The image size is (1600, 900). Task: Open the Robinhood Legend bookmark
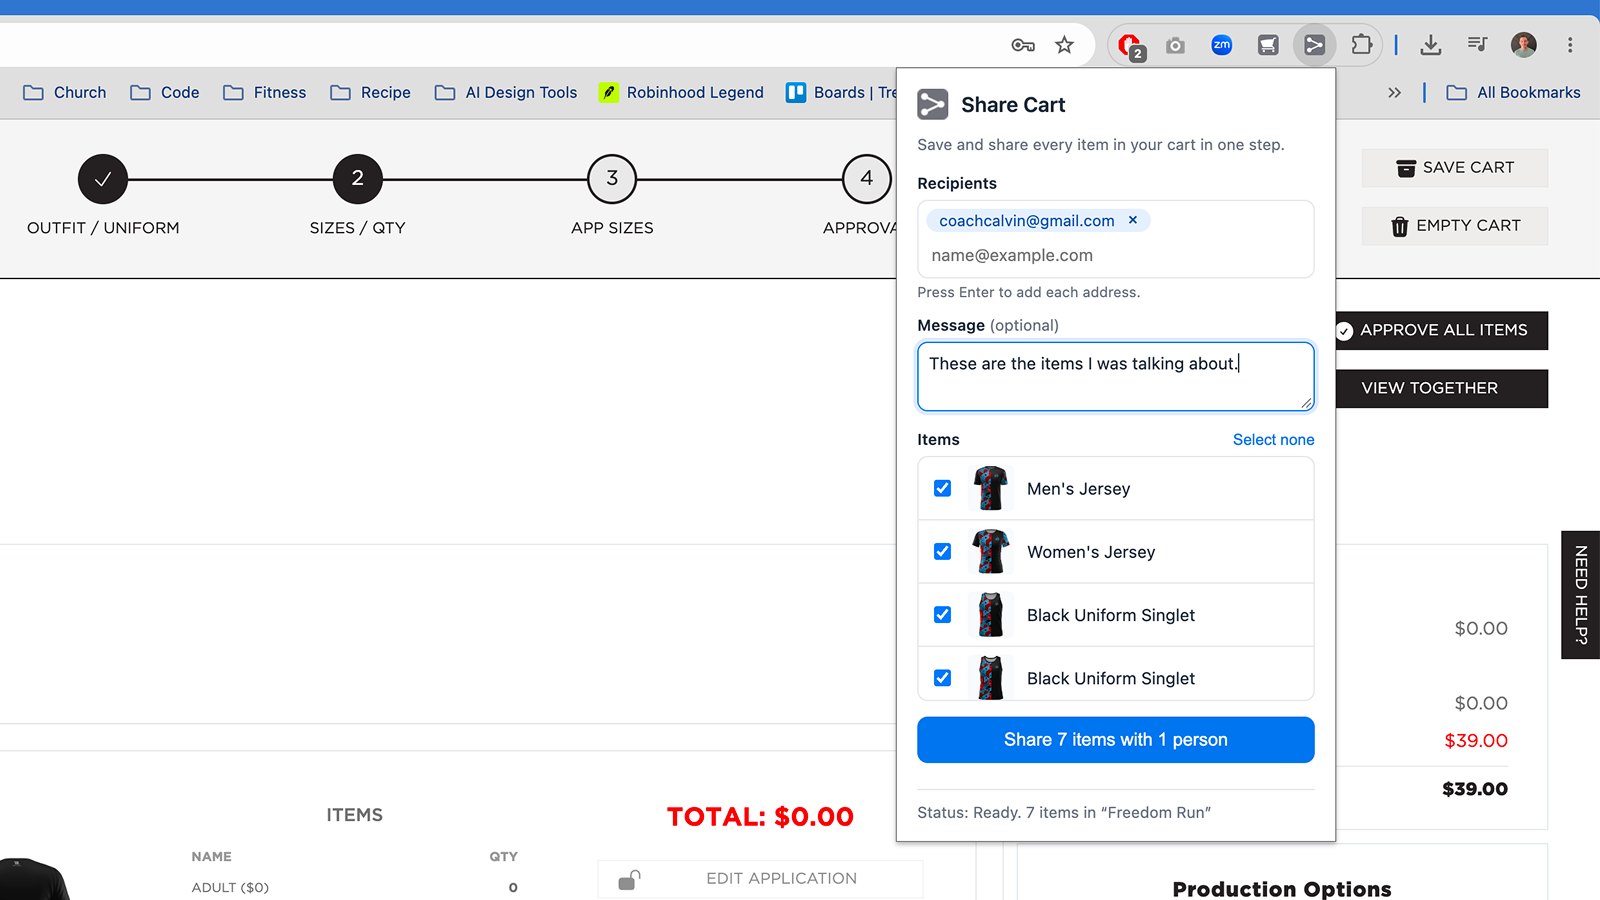click(x=681, y=92)
